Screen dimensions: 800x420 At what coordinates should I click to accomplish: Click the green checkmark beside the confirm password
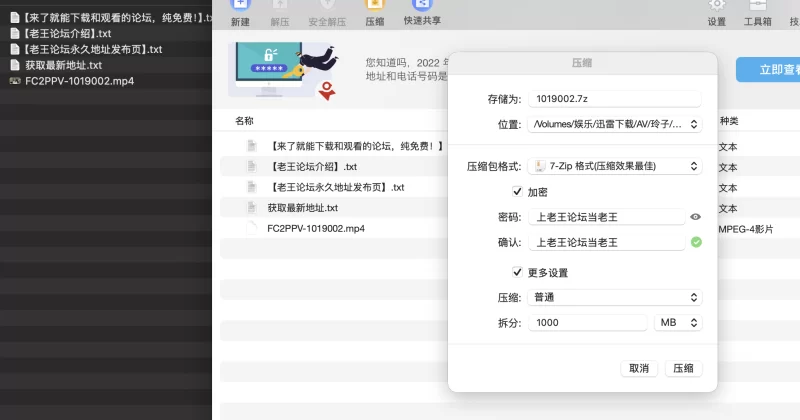click(x=696, y=242)
